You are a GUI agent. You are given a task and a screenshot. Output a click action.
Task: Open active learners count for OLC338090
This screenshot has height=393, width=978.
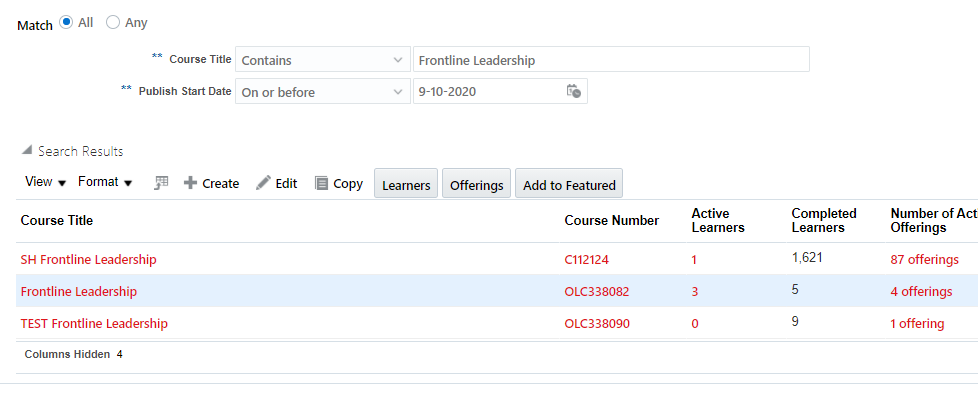(x=695, y=324)
